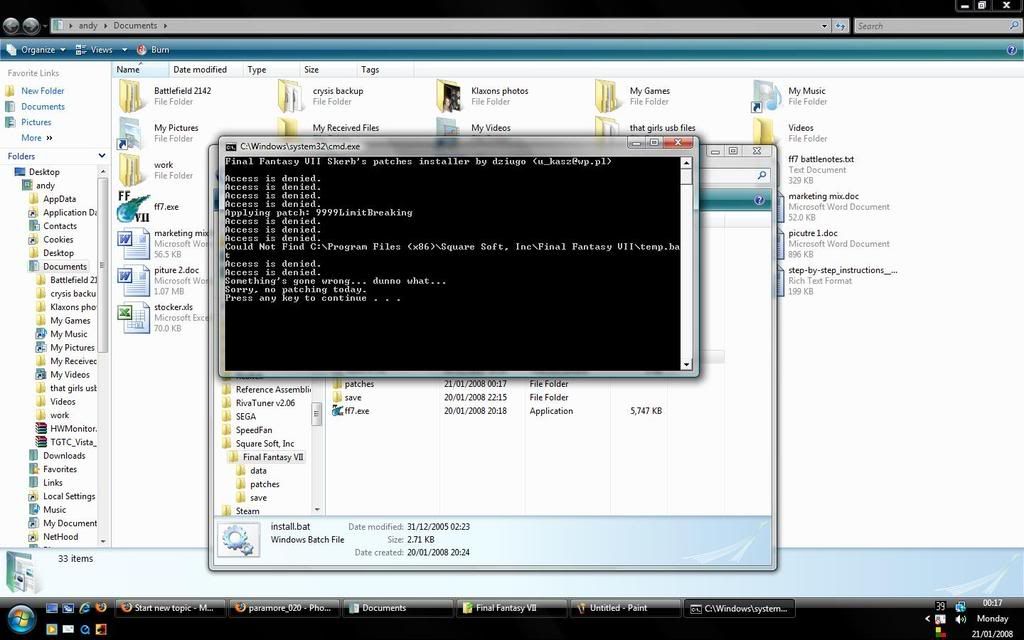
Task: Open the breadcrumb arrow after Documents in address bar
Action: [x=165, y=26]
